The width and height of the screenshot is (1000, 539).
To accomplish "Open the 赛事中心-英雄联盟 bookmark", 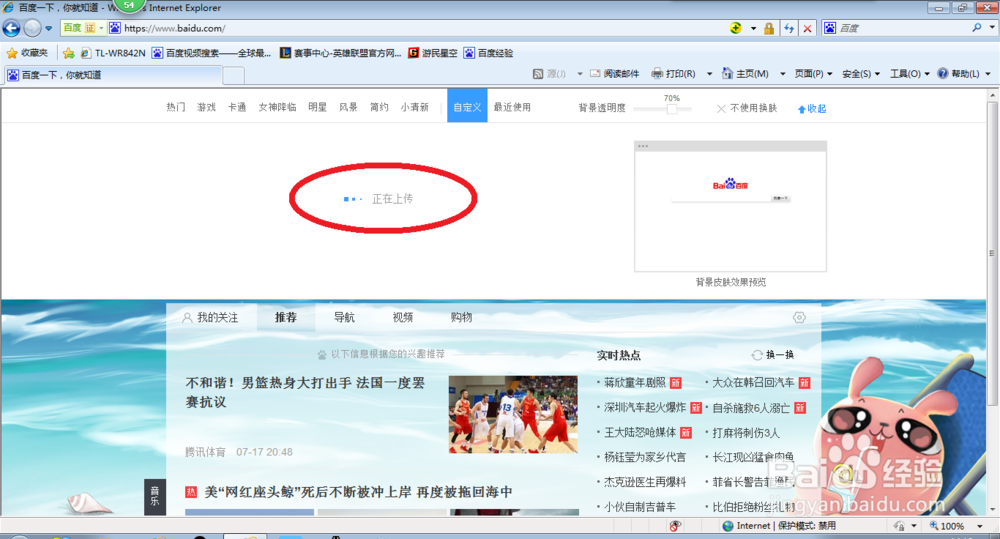I will (341, 53).
